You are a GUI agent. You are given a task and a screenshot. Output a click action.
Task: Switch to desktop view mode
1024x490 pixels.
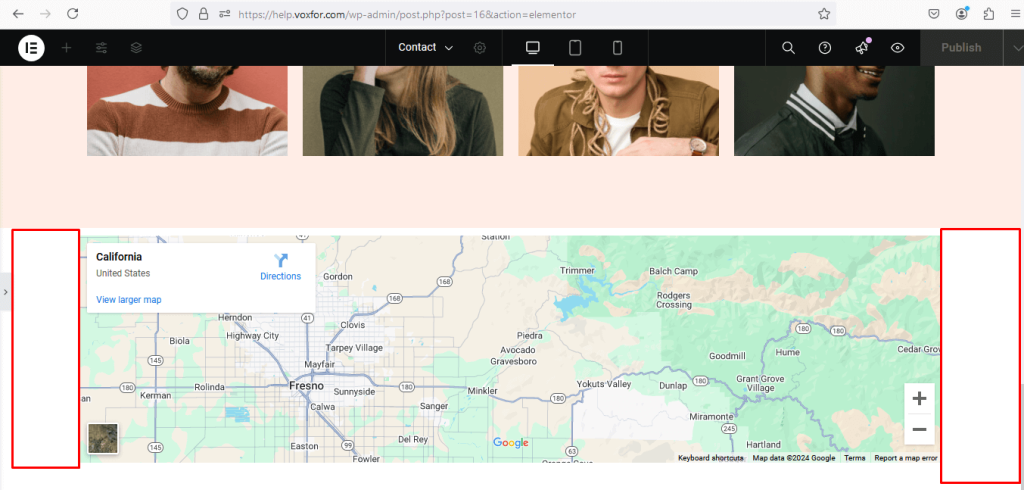[x=533, y=48]
